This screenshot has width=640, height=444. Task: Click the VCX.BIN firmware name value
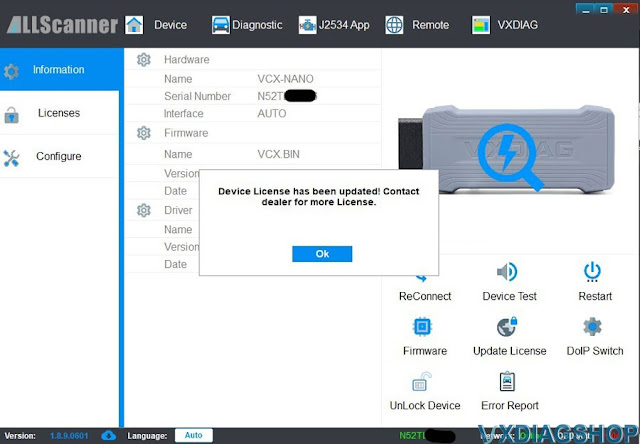(x=278, y=154)
